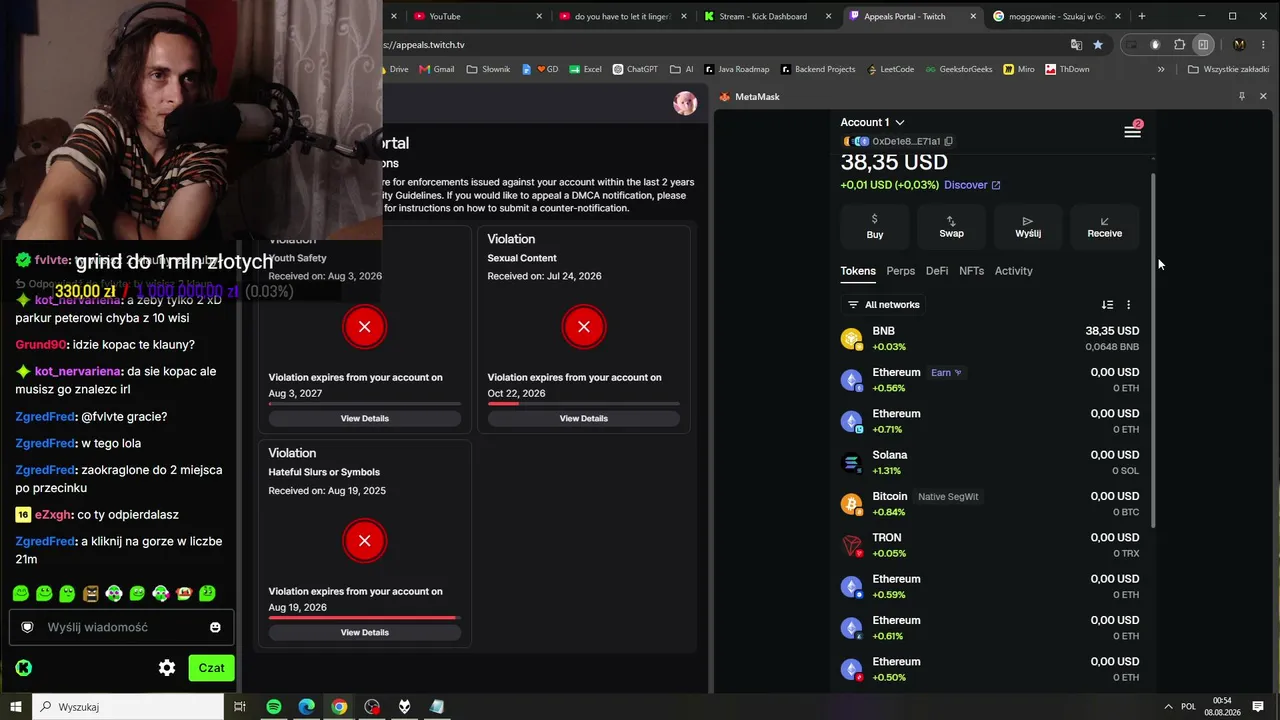
Task: Open the Chrome extensions puzzle icon
Action: point(1179,45)
